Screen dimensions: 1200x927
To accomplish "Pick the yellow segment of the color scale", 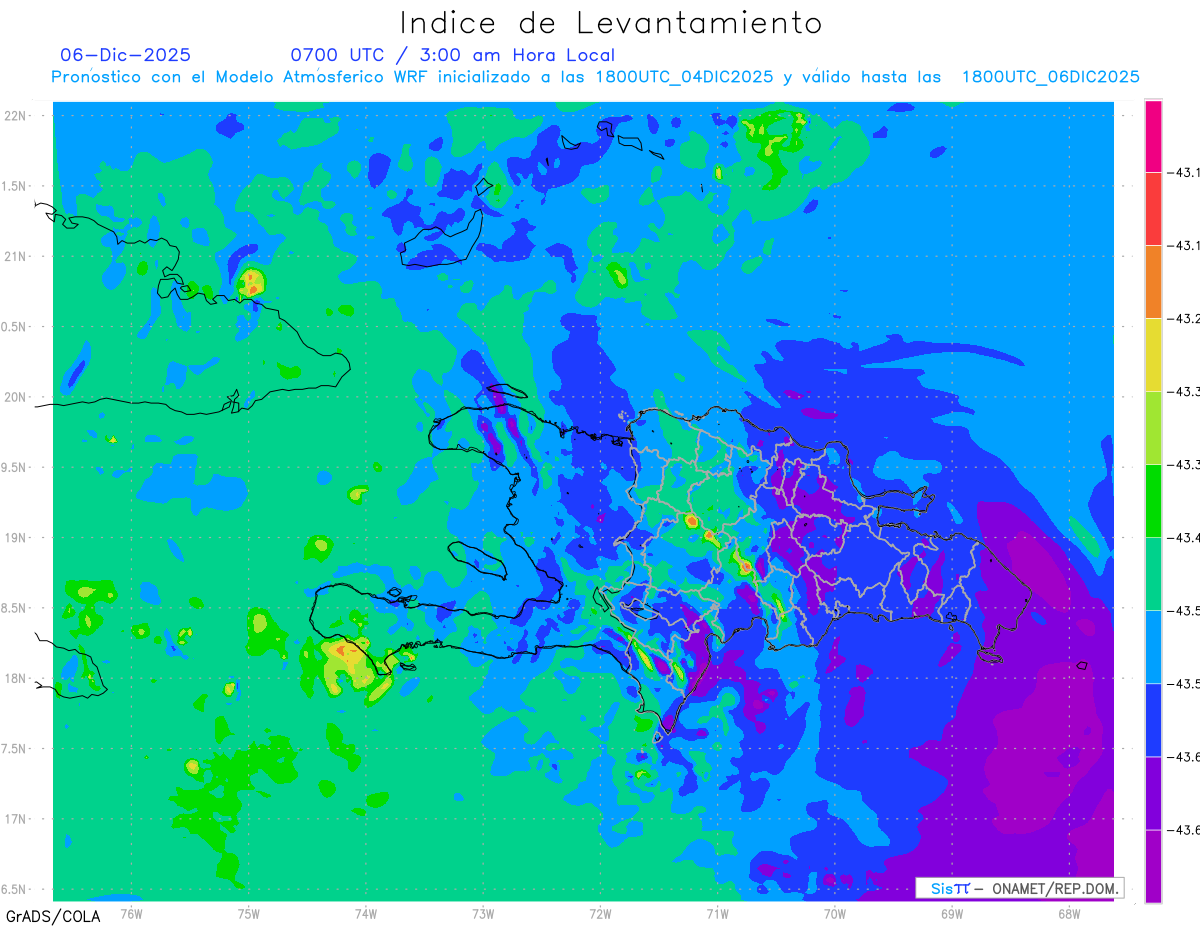I will 1153,355.
